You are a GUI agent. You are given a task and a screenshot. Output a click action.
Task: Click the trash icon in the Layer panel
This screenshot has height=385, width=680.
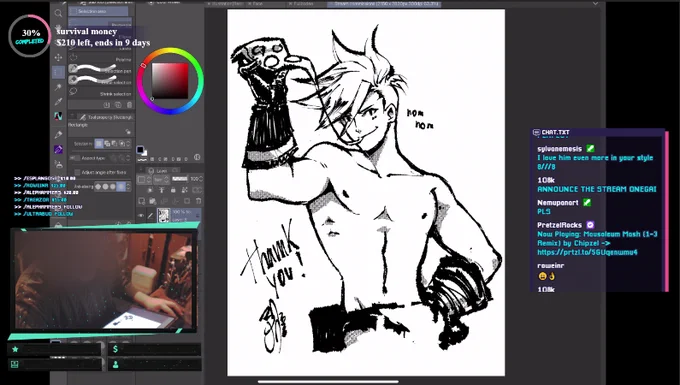[x=198, y=201]
